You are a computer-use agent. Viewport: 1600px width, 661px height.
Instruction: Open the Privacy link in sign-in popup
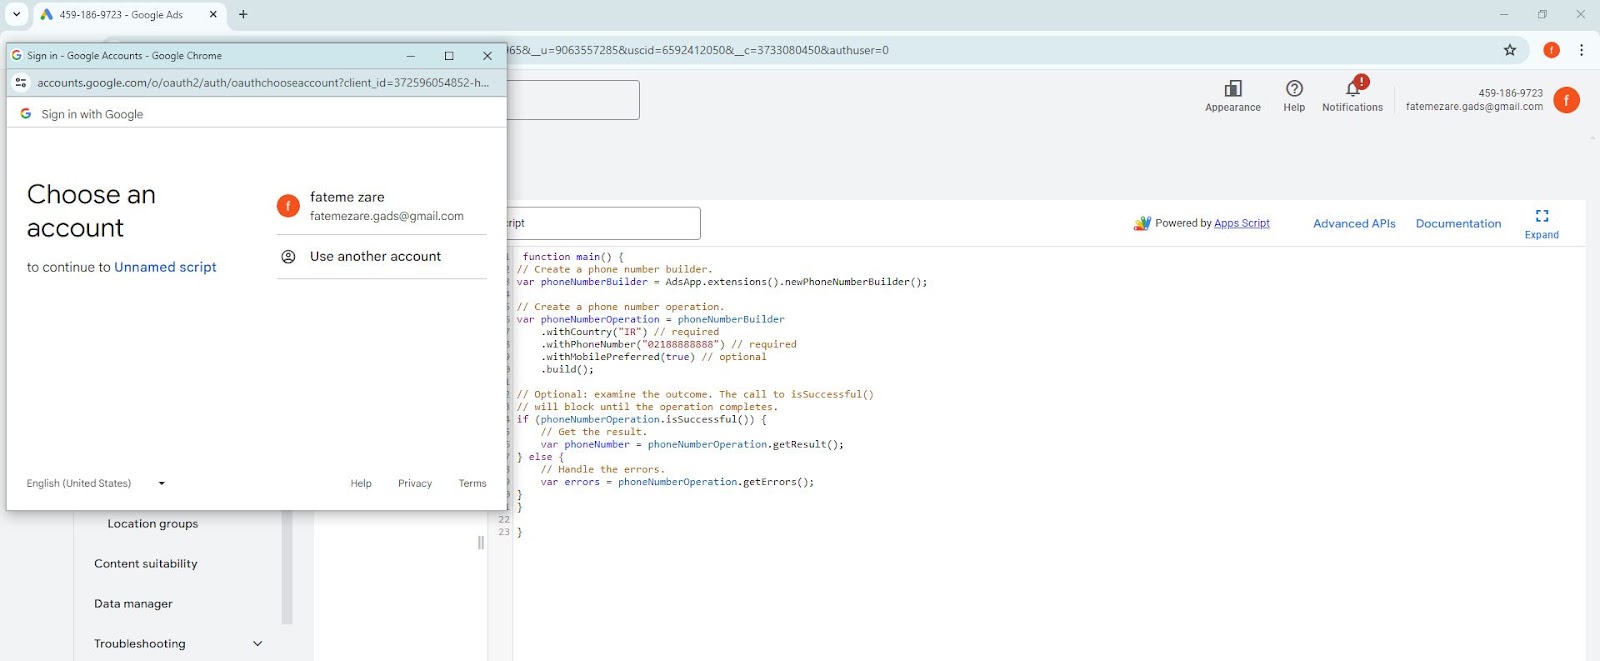click(415, 484)
